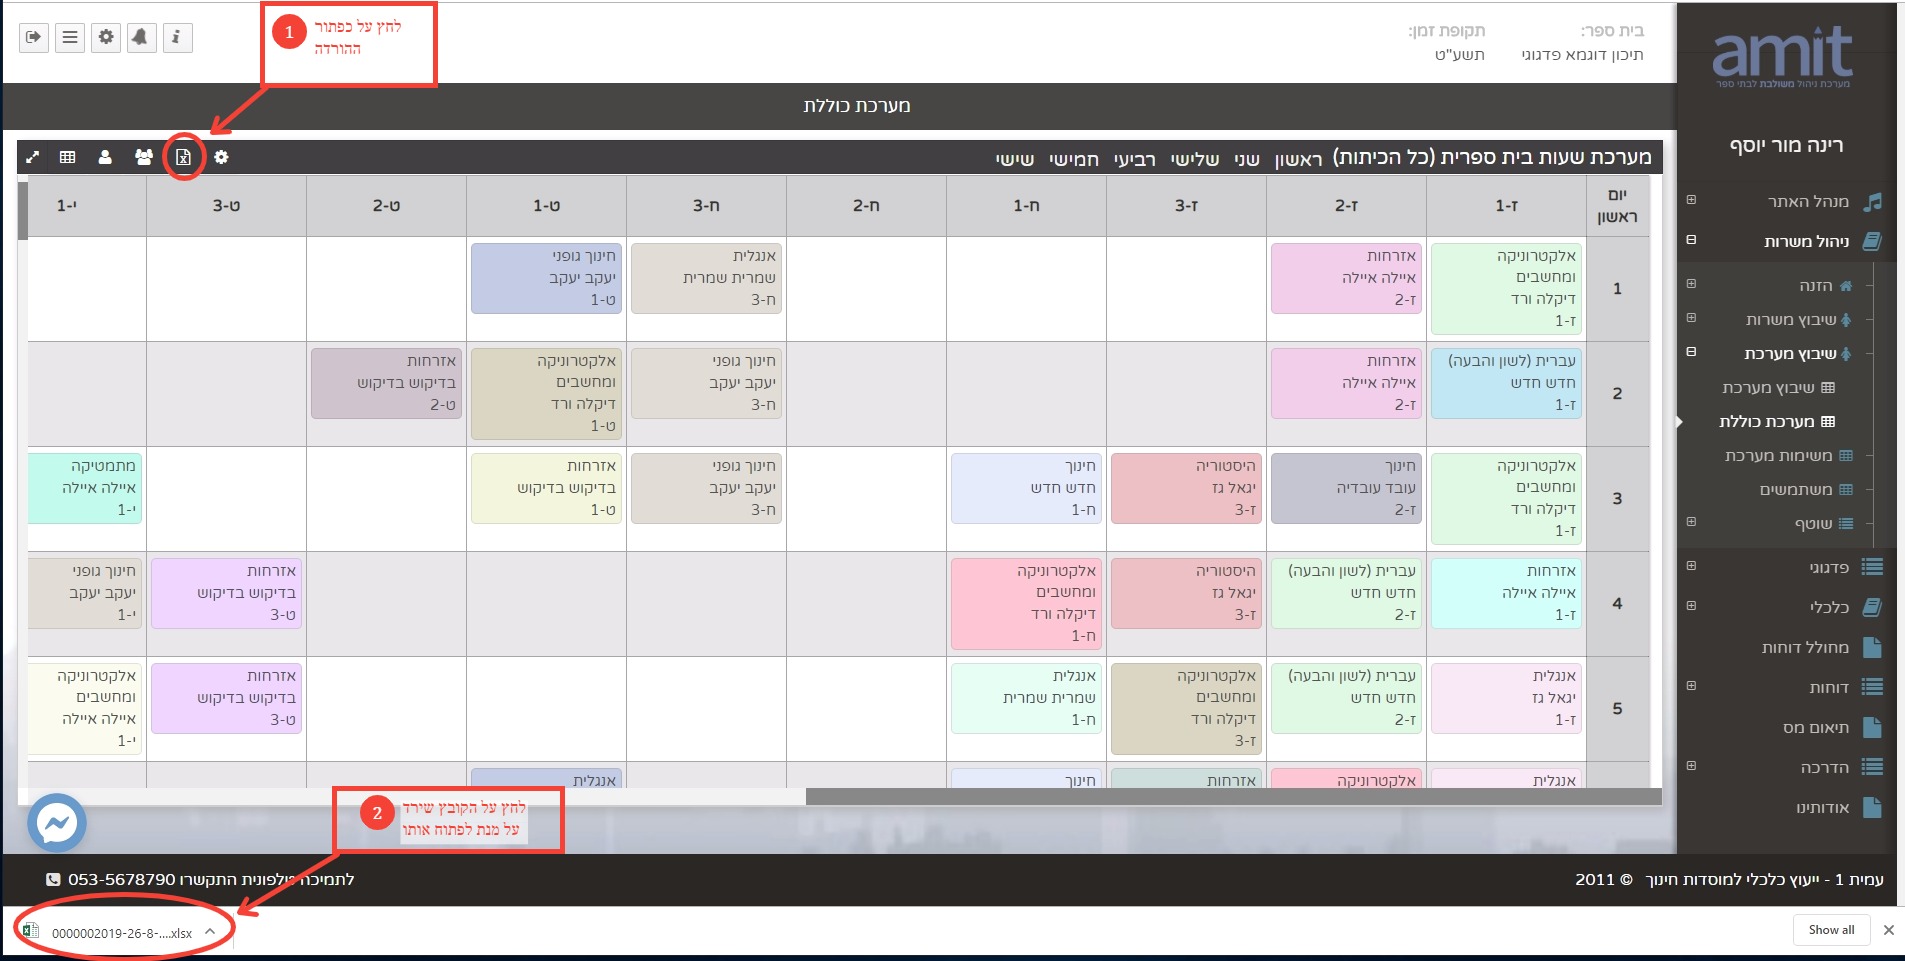Click the info icon button
1905x961 pixels.
(177, 38)
